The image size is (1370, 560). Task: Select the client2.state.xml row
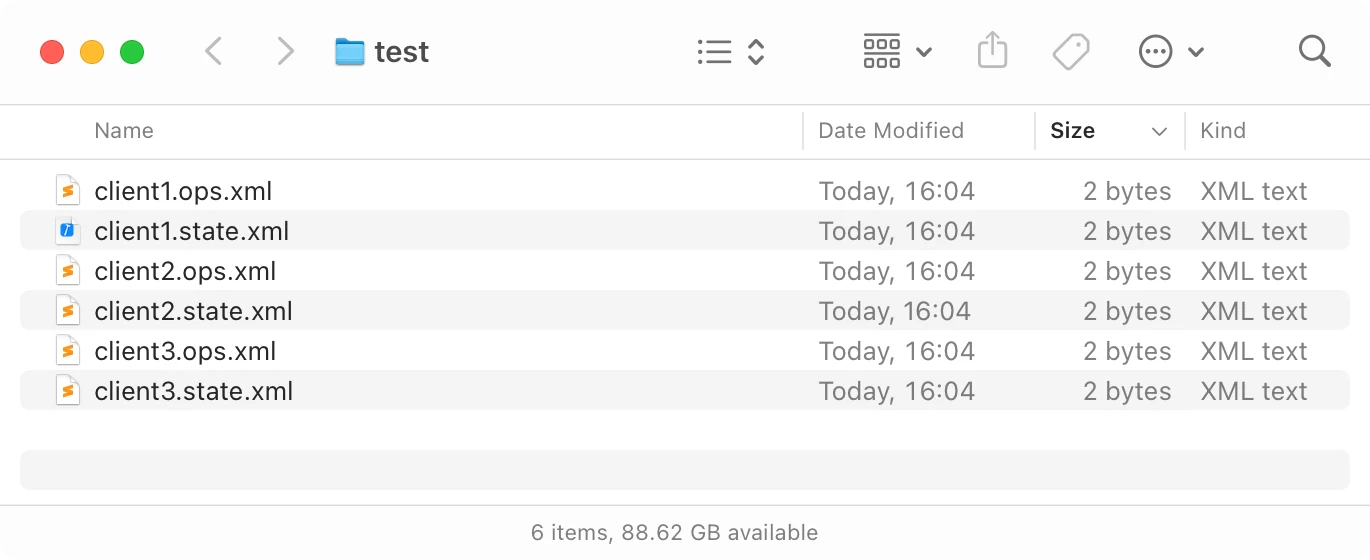point(193,311)
